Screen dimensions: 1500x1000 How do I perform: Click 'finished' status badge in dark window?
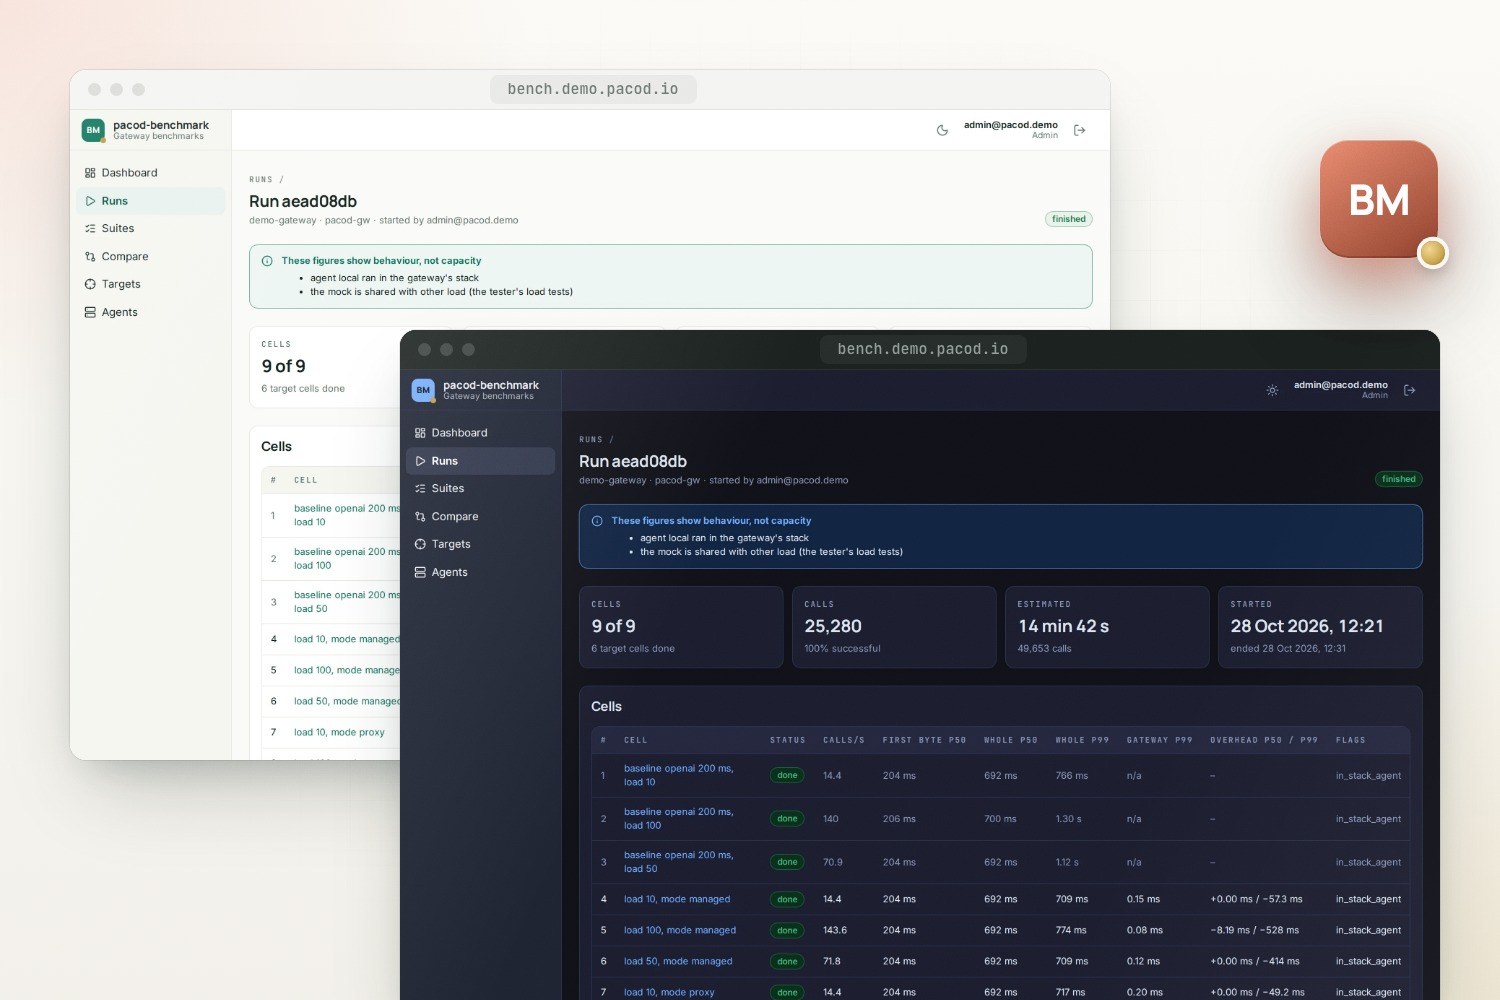tap(1398, 479)
